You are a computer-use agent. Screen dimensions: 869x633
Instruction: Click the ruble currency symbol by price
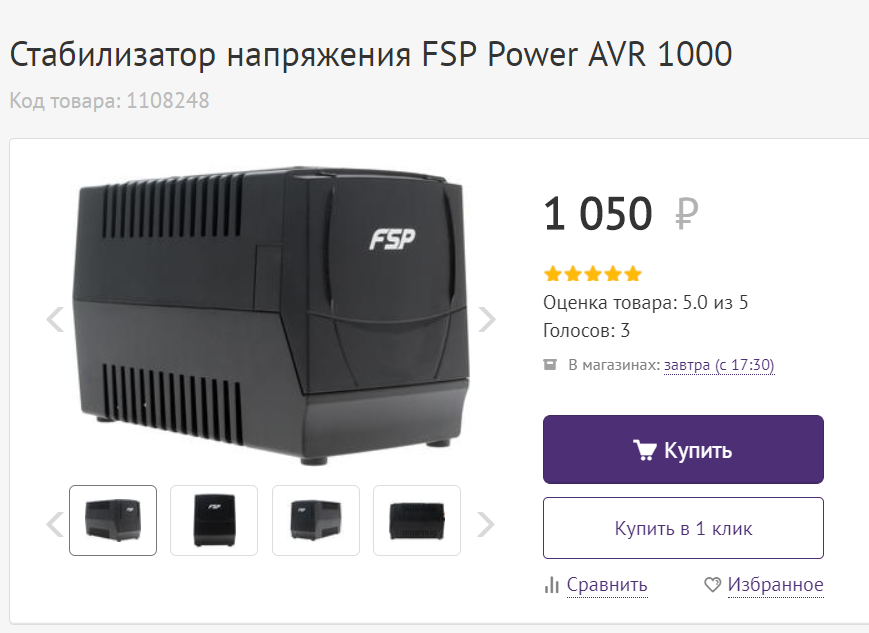[686, 214]
